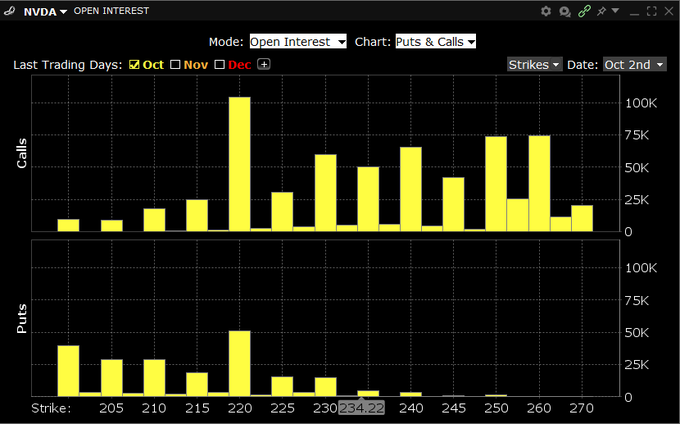Viewport: 680px width, 424px height.
Task: Close the Open Interest window
Action: 669,11
